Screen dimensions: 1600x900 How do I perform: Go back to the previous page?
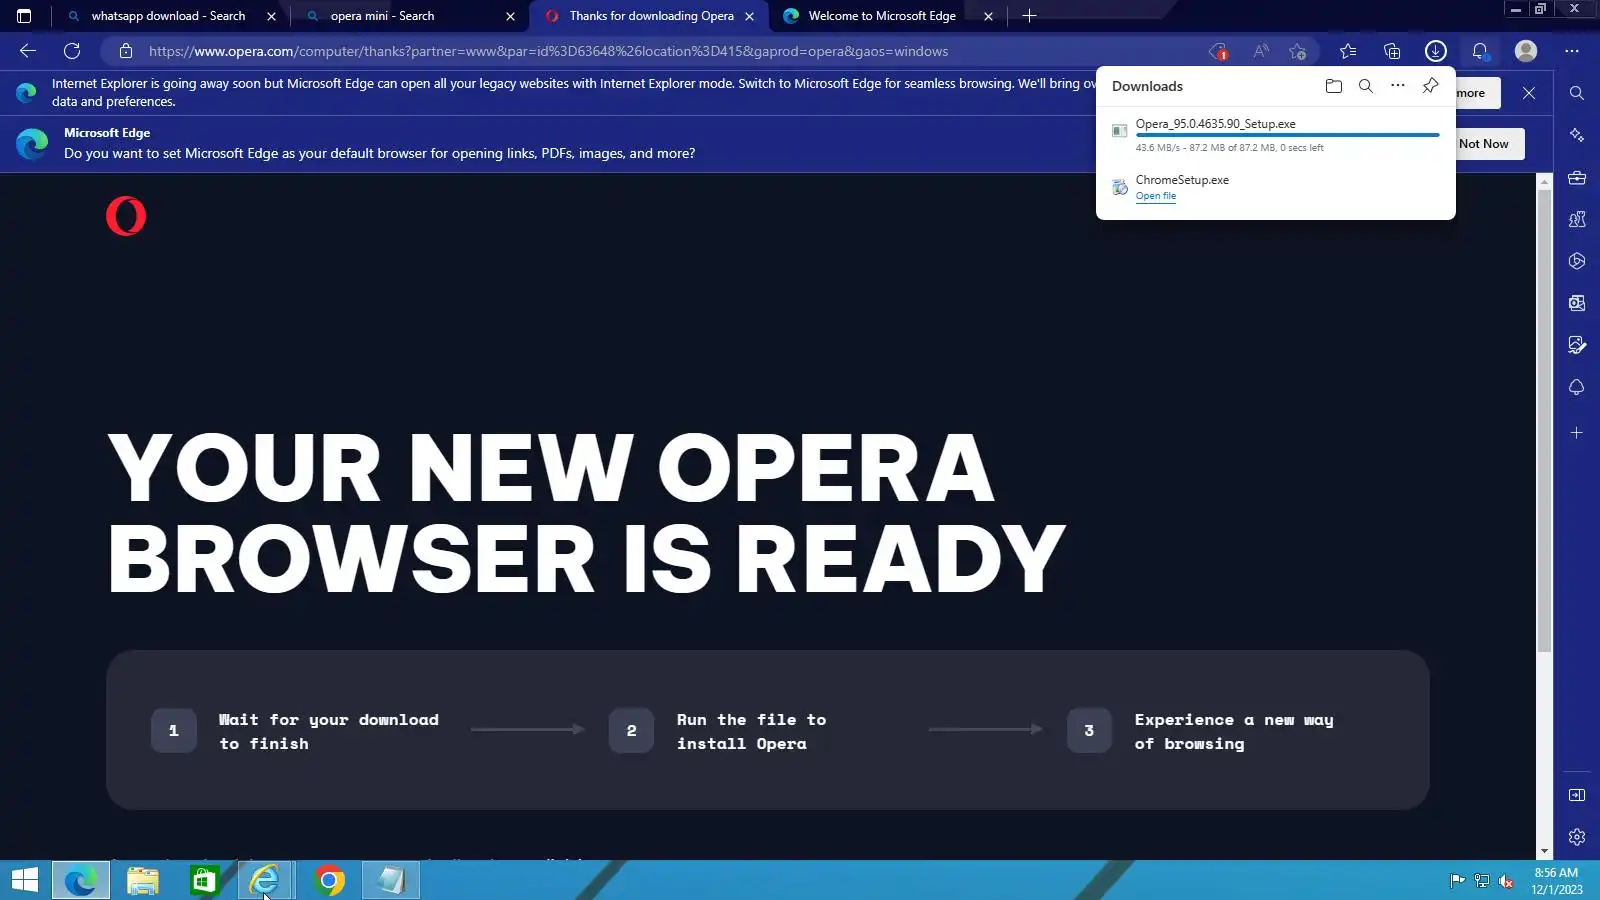point(28,51)
